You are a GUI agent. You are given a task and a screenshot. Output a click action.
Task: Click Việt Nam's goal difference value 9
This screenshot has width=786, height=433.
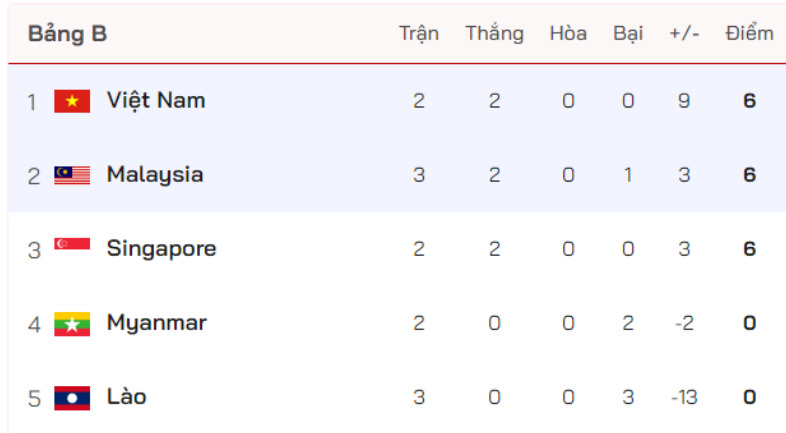coord(684,101)
